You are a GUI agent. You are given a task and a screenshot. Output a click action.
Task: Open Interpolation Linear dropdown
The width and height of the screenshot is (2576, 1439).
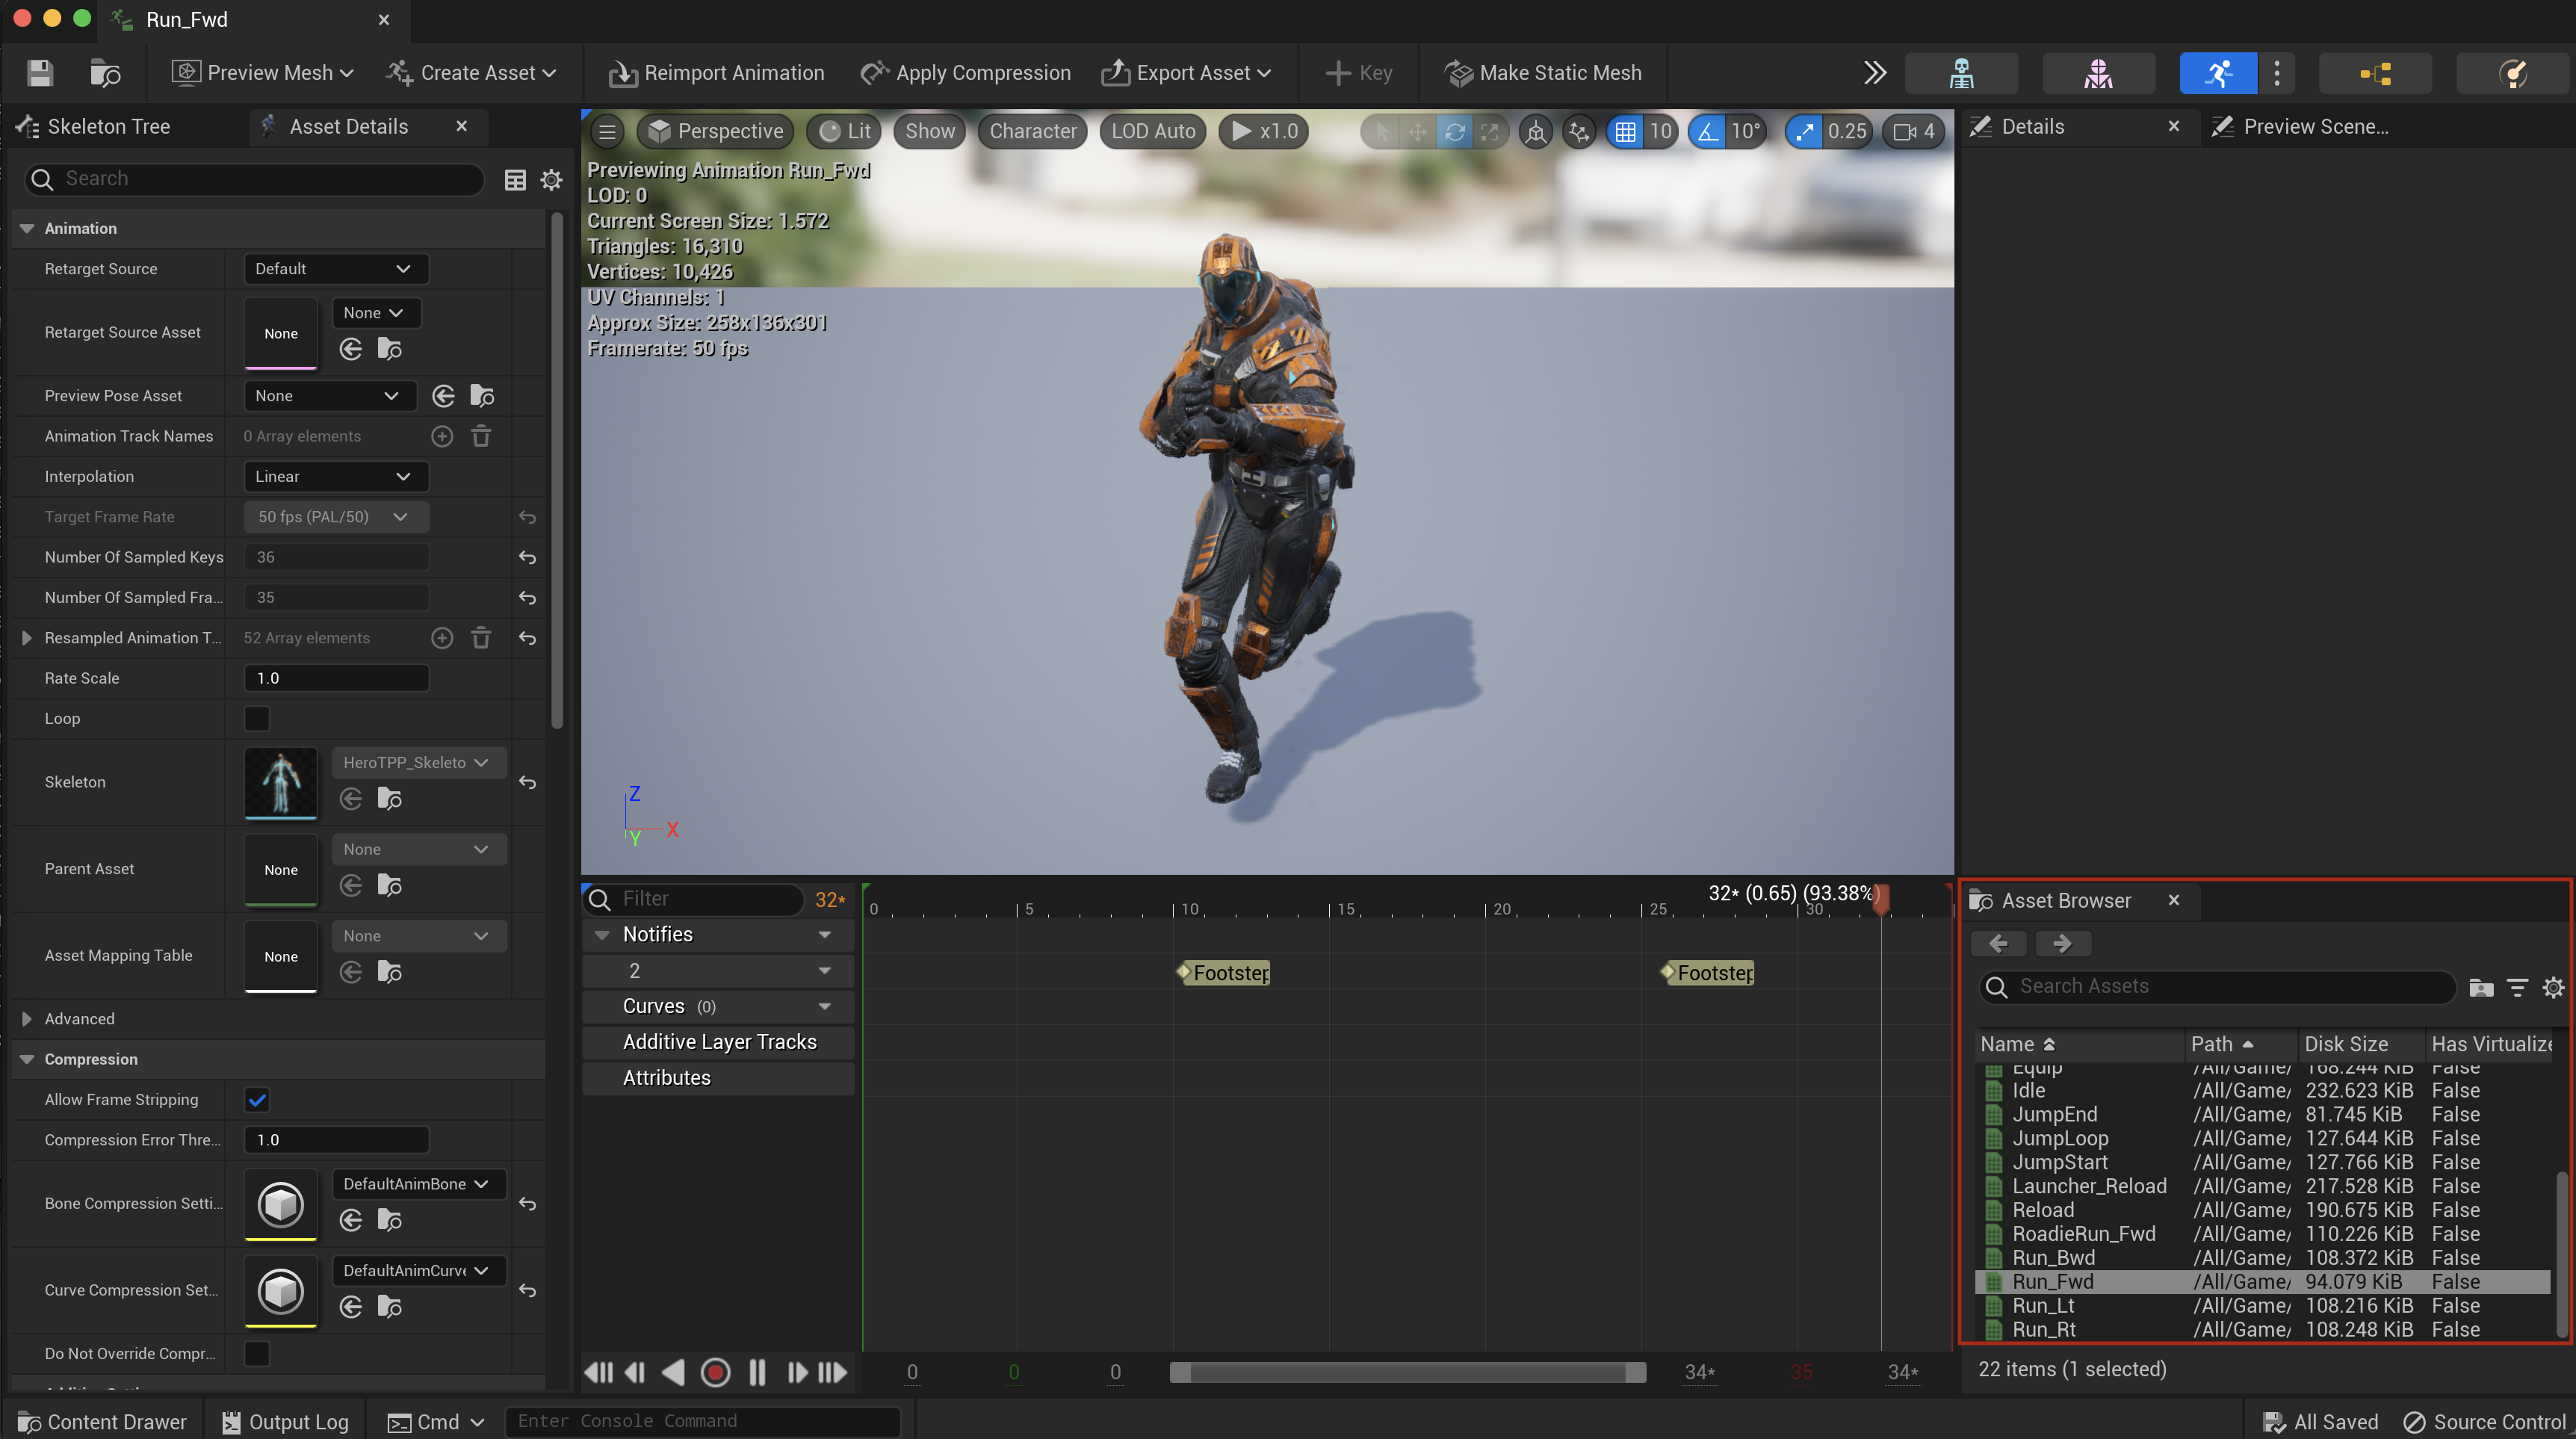[x=336, y=476]
